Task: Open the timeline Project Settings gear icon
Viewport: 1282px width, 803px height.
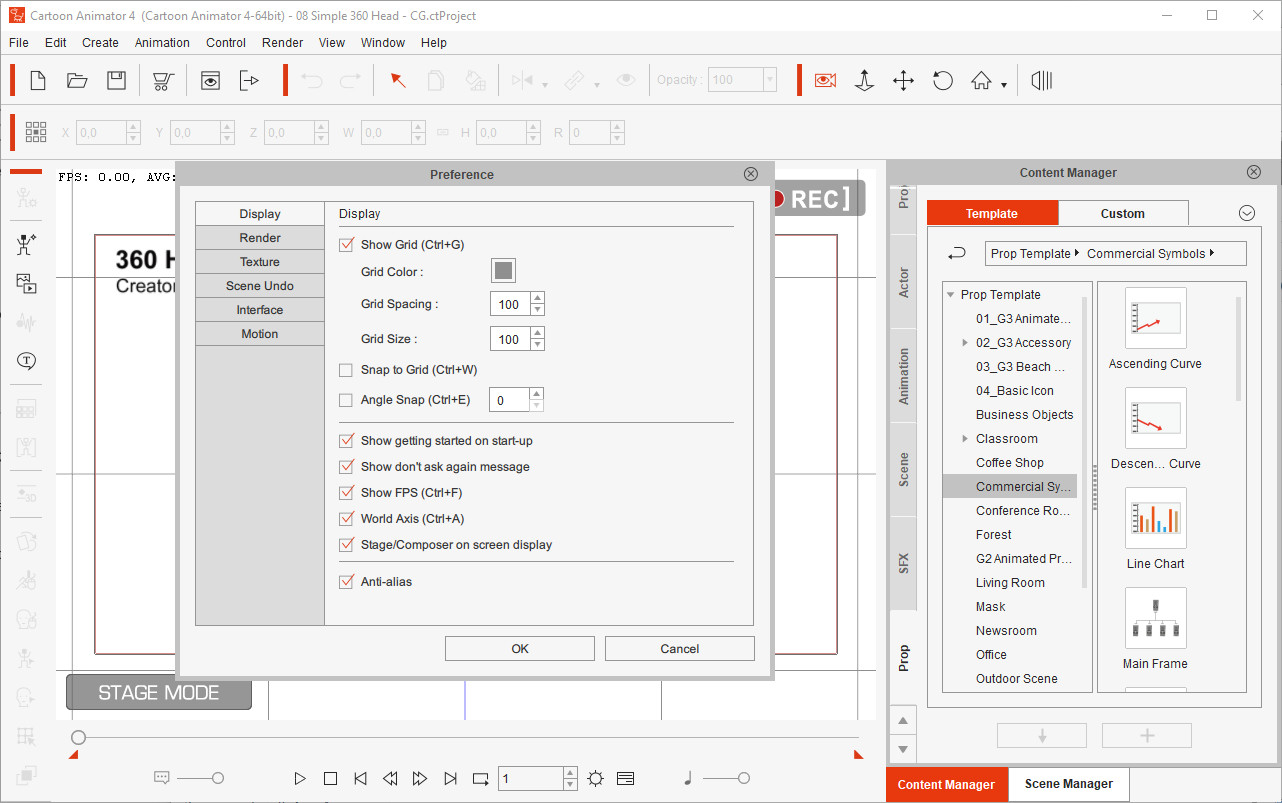Action: pos(596,778)
